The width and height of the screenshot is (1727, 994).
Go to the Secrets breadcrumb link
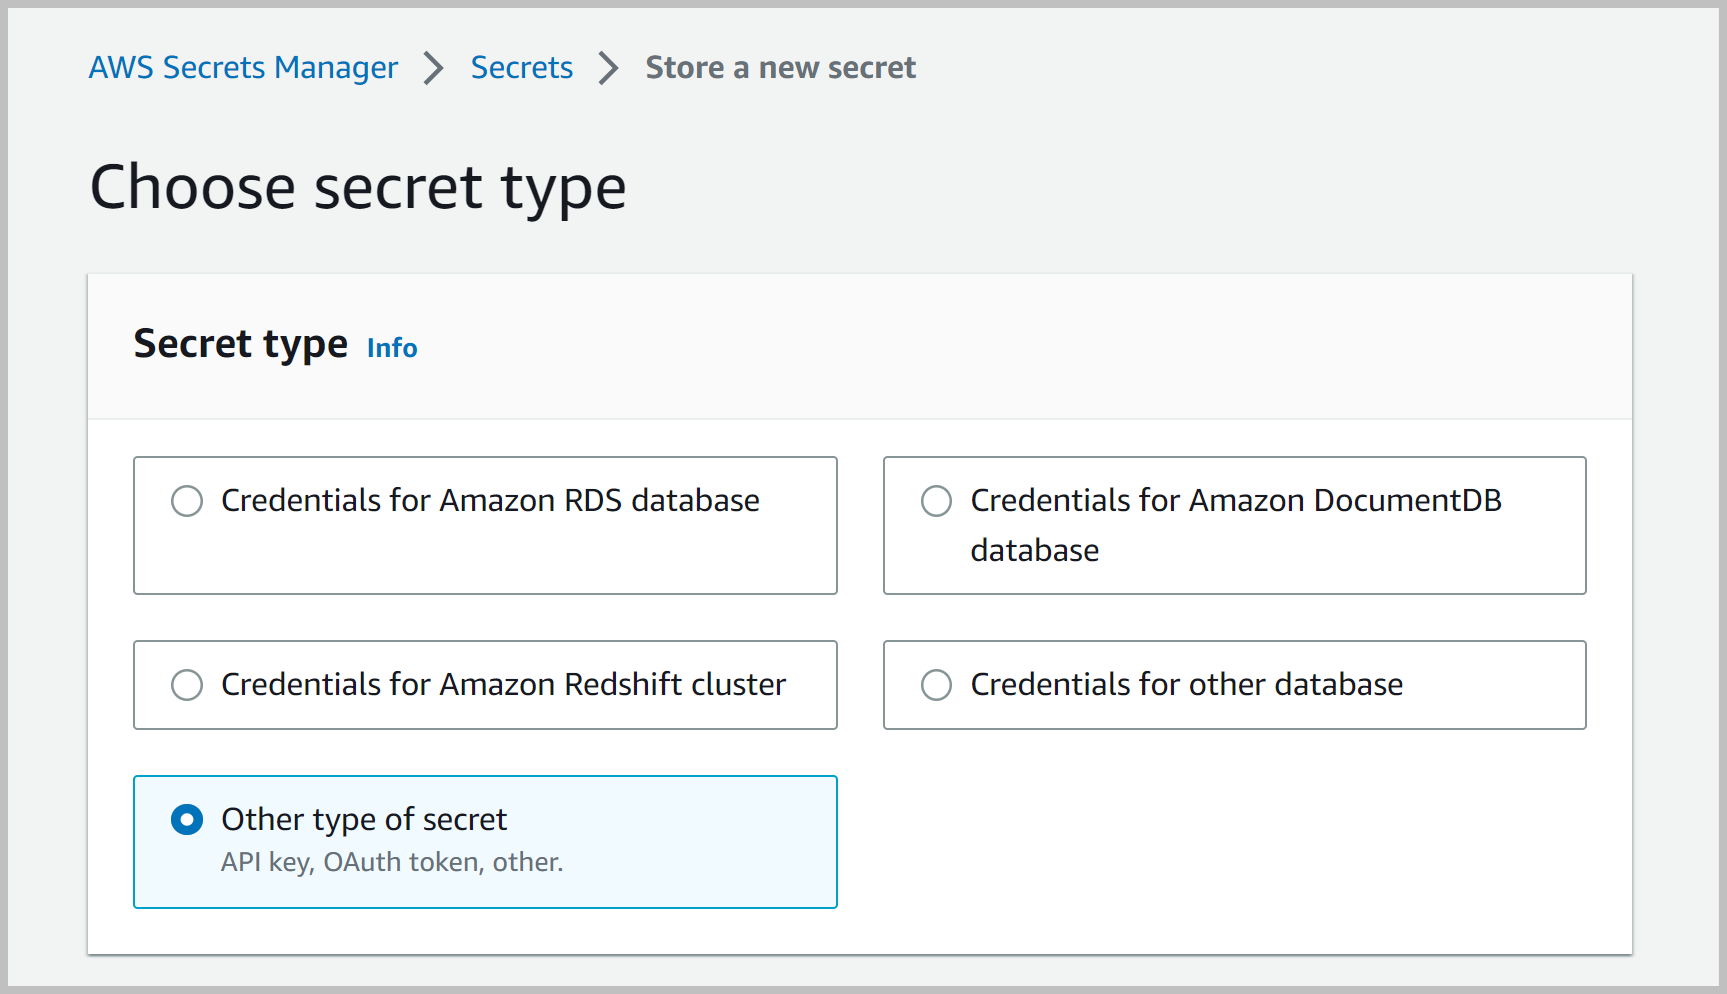click(x=521, y=68)
